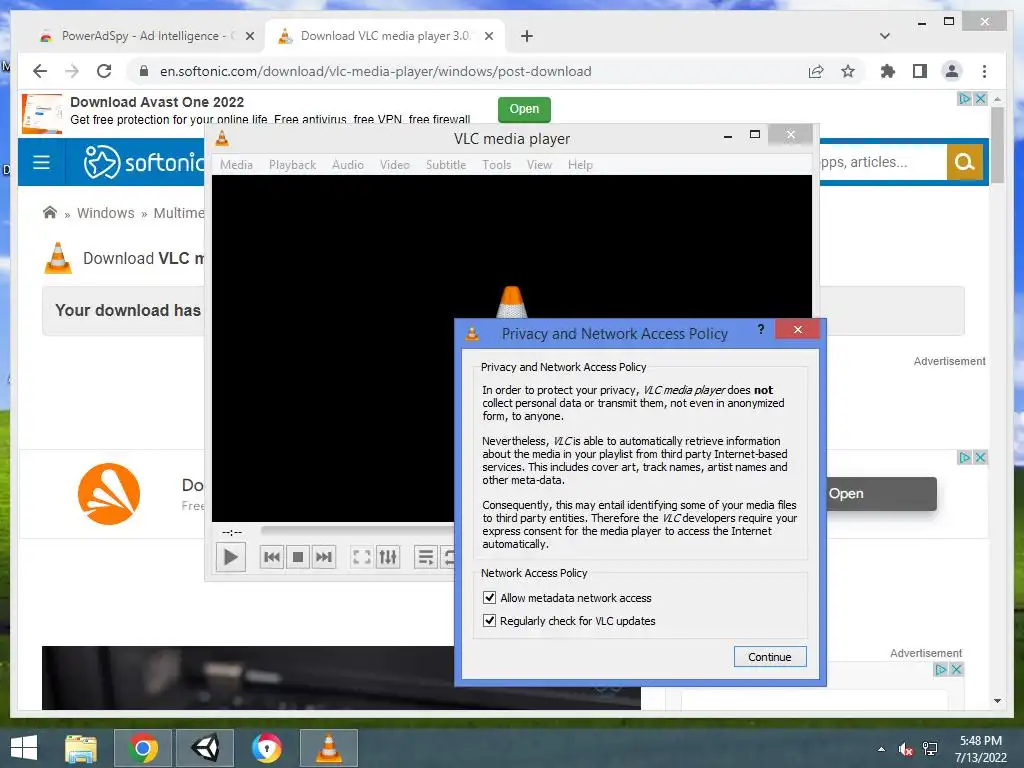Go to Softonic home breadcrumb icon
1024x768 pixels.
50,212
